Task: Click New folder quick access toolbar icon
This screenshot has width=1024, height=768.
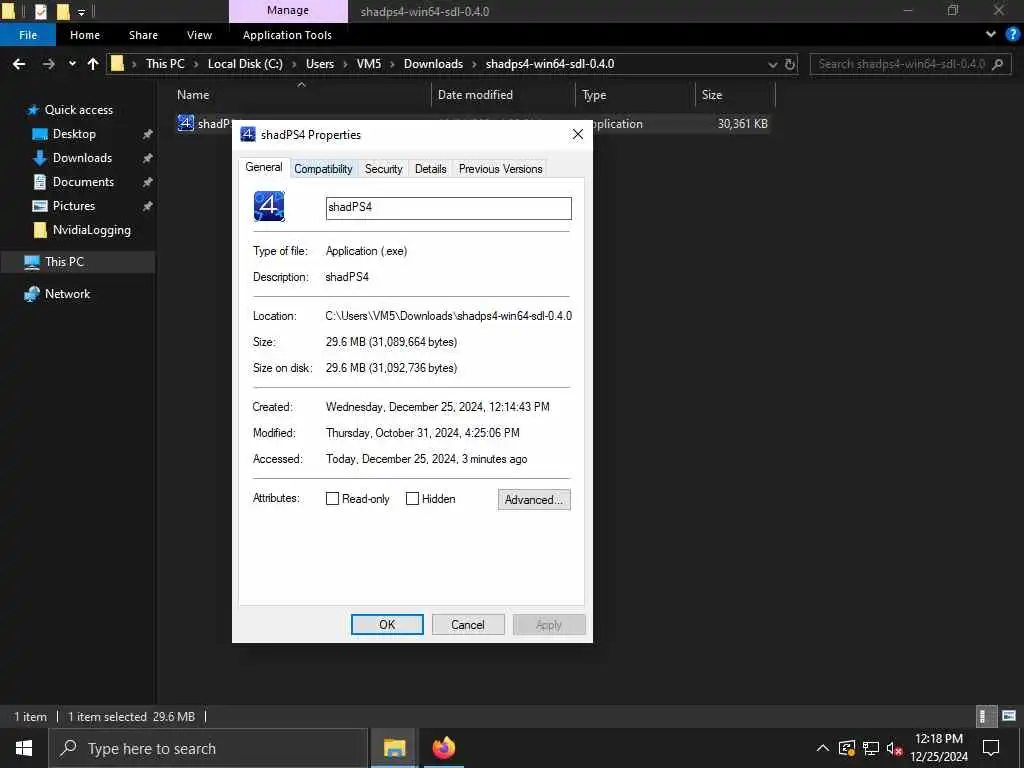Action: coord(63,11)
